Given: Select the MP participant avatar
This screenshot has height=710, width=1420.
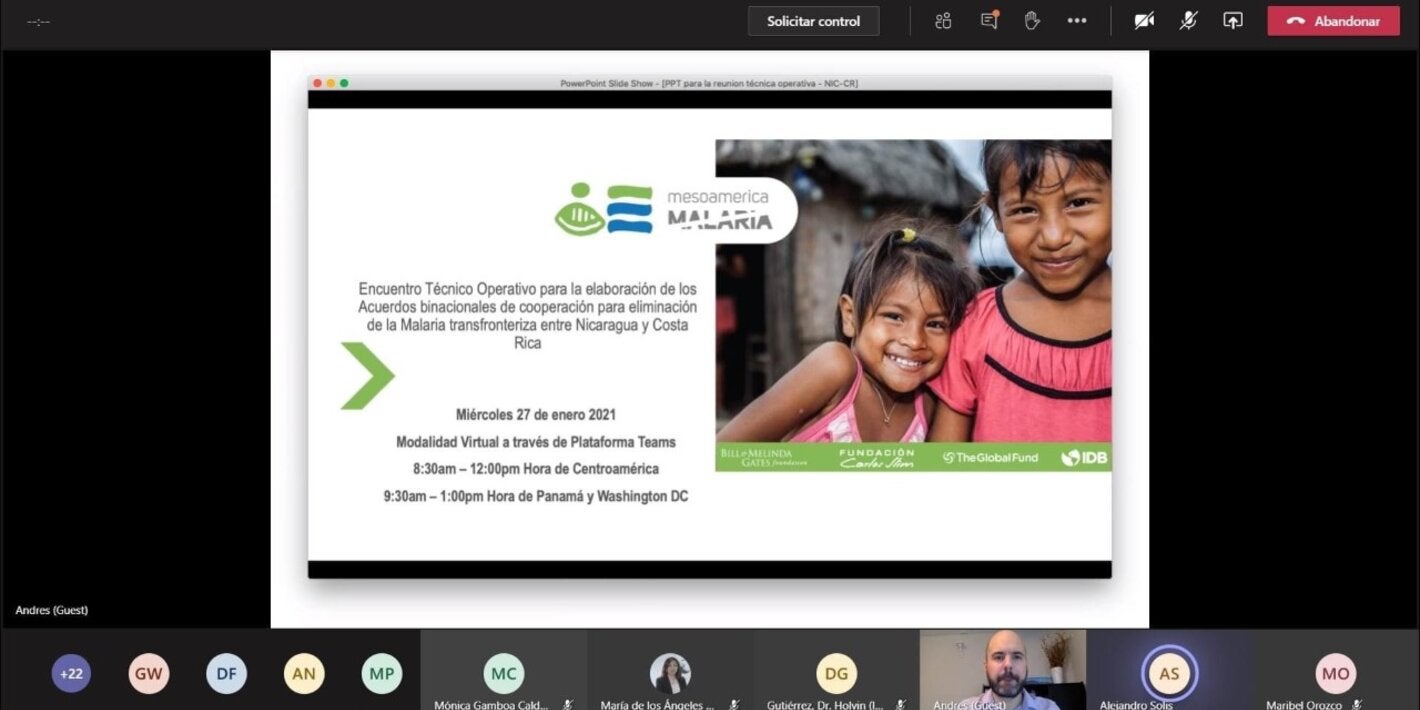Looking at the screenshot, I should (x=381, y=673).
